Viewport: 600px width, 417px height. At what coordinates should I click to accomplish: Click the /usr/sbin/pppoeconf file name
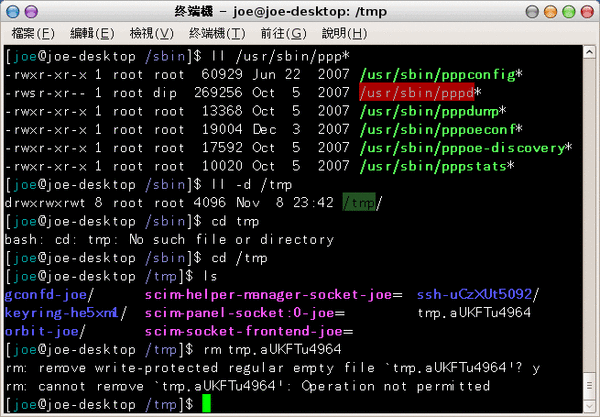tap(437, 129)
